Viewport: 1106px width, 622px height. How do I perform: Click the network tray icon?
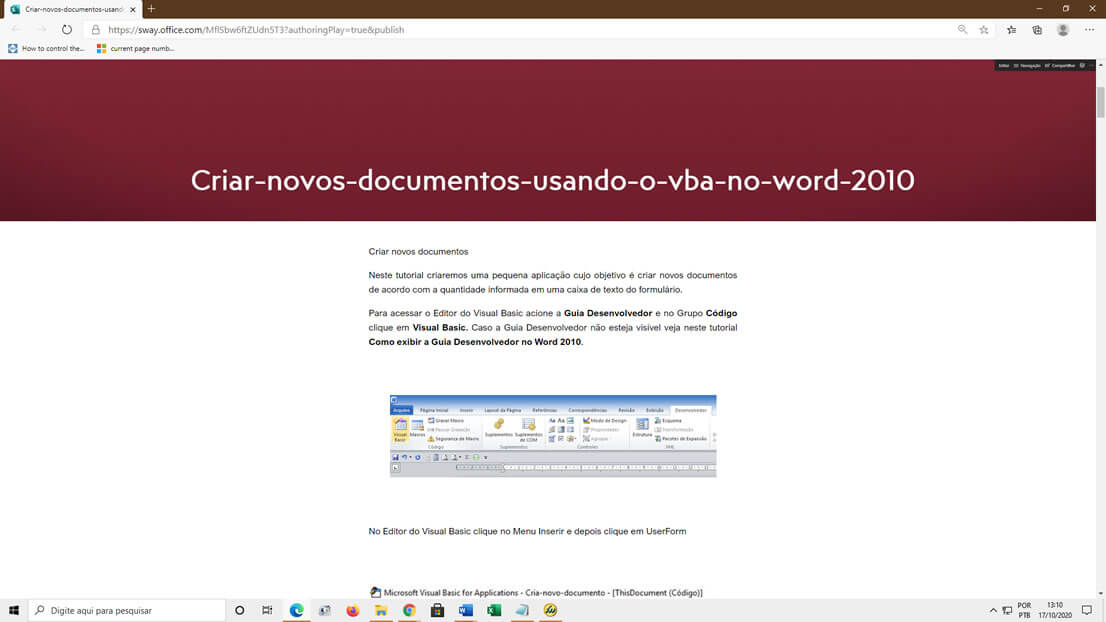pos(1007,610)
